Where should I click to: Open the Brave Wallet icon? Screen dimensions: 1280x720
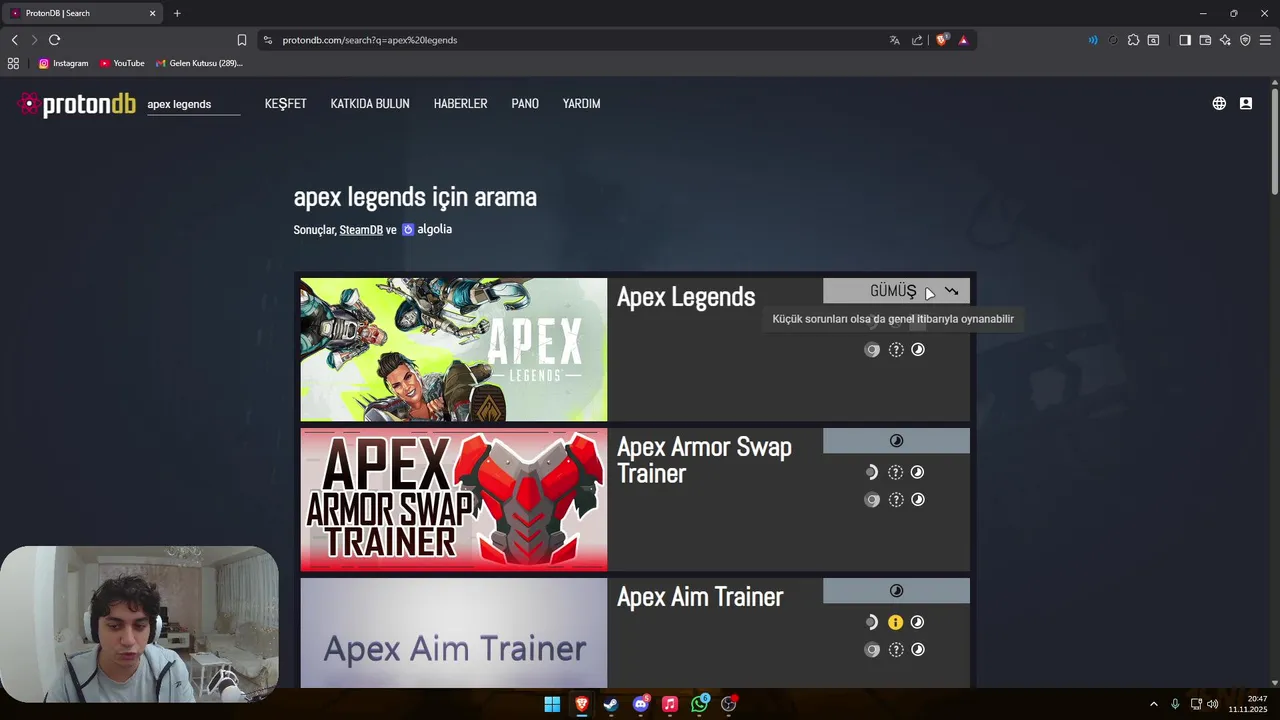coord(1205,40)
